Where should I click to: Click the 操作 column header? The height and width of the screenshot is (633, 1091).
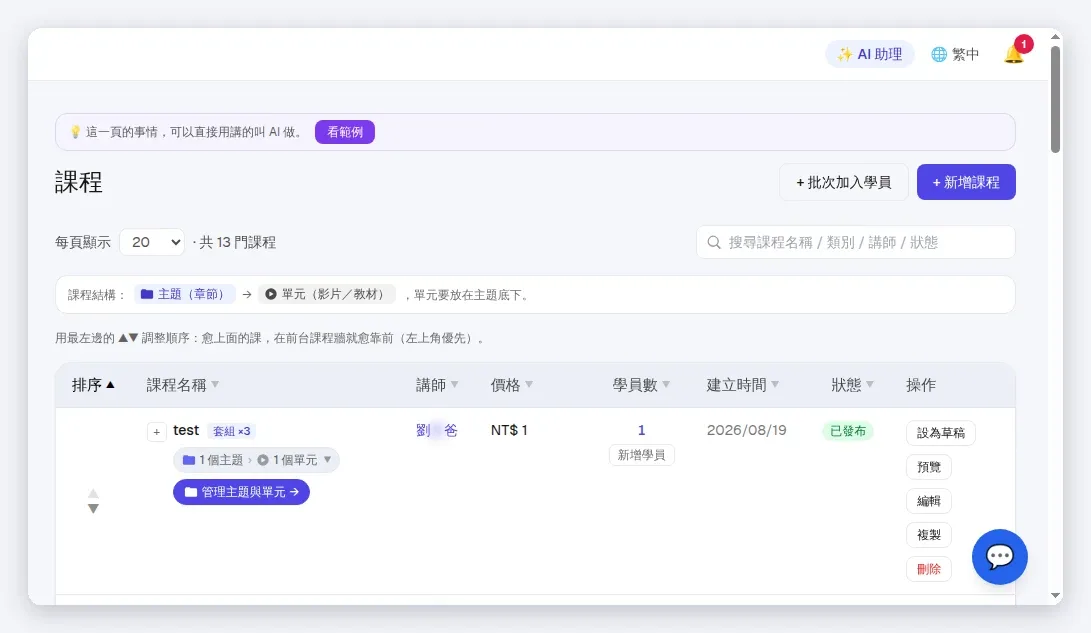[921, 385]
